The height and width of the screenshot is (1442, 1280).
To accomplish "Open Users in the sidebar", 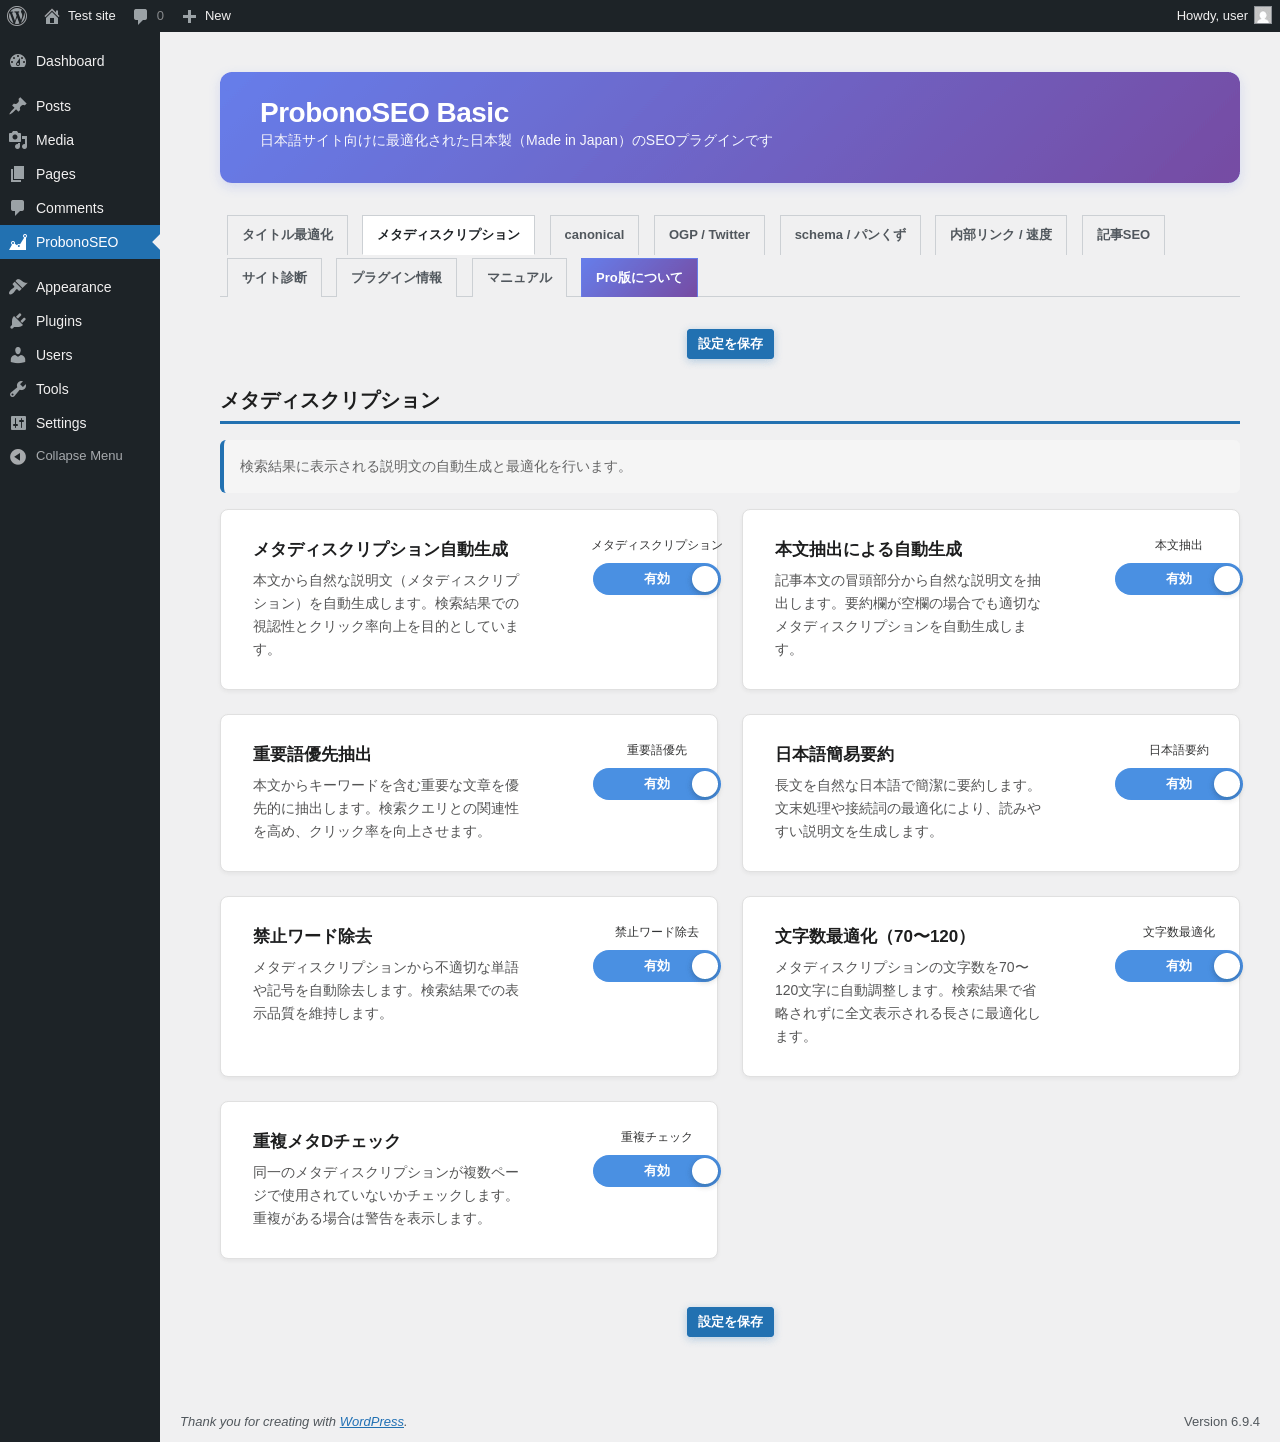I will click(x=80, y=355).
